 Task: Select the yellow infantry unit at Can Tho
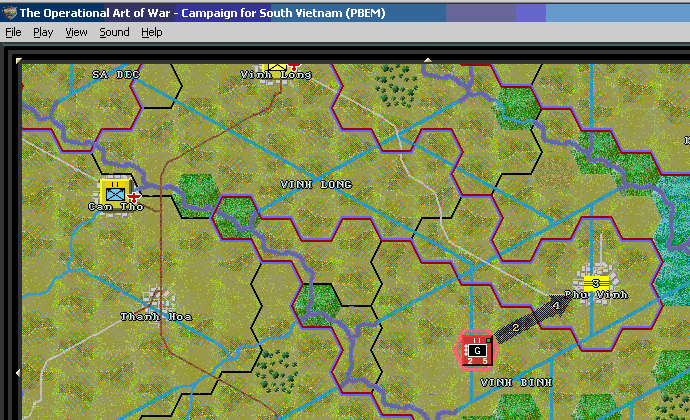point(115,192)
